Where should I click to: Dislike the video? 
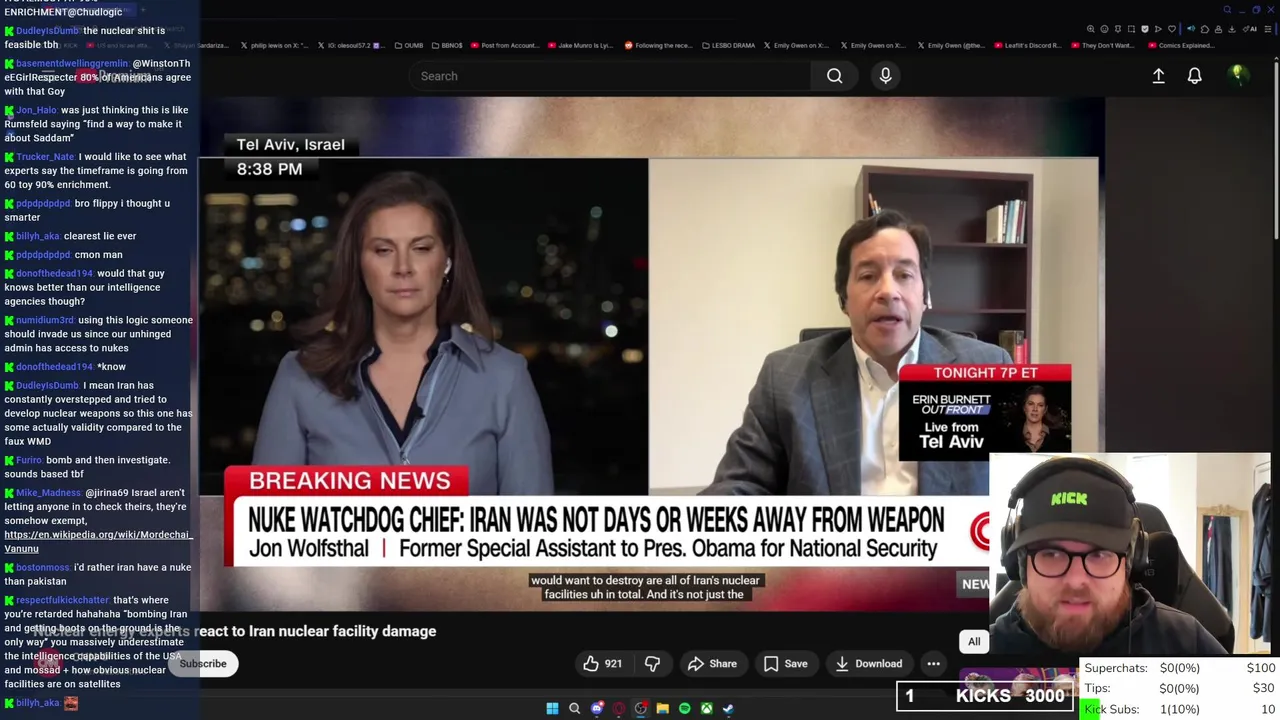click(x=652, y=663)
